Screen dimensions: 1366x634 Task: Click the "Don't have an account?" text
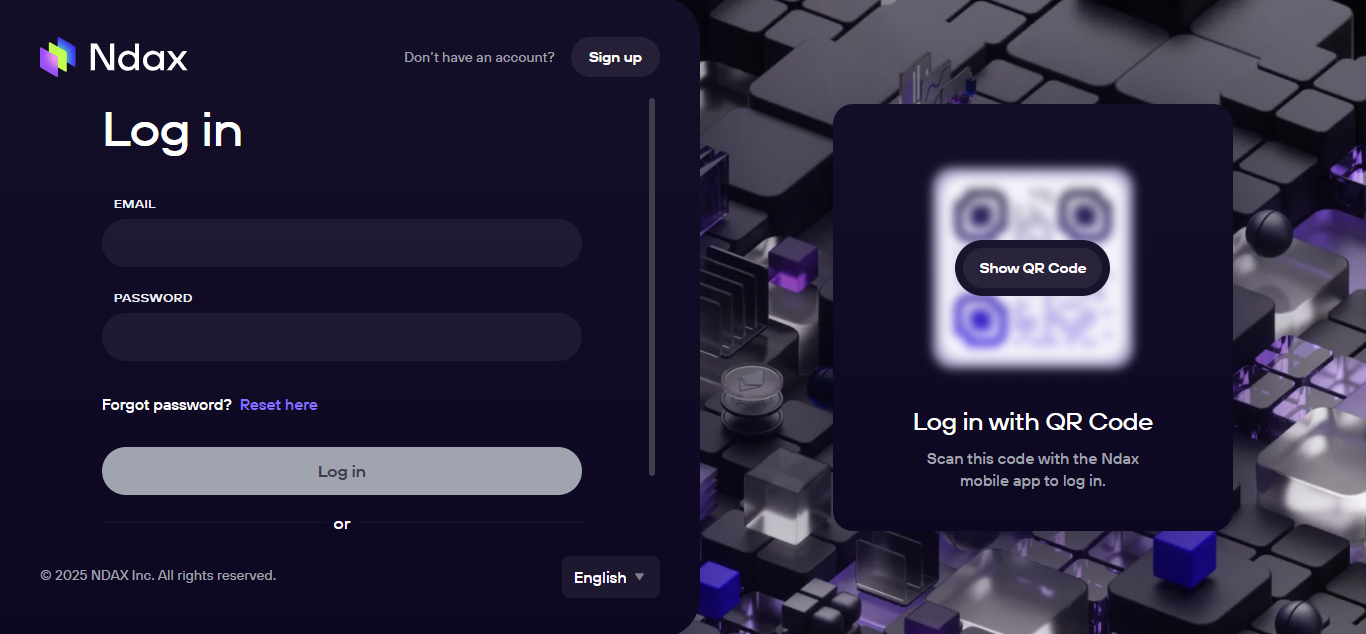(x=479, y=57)
